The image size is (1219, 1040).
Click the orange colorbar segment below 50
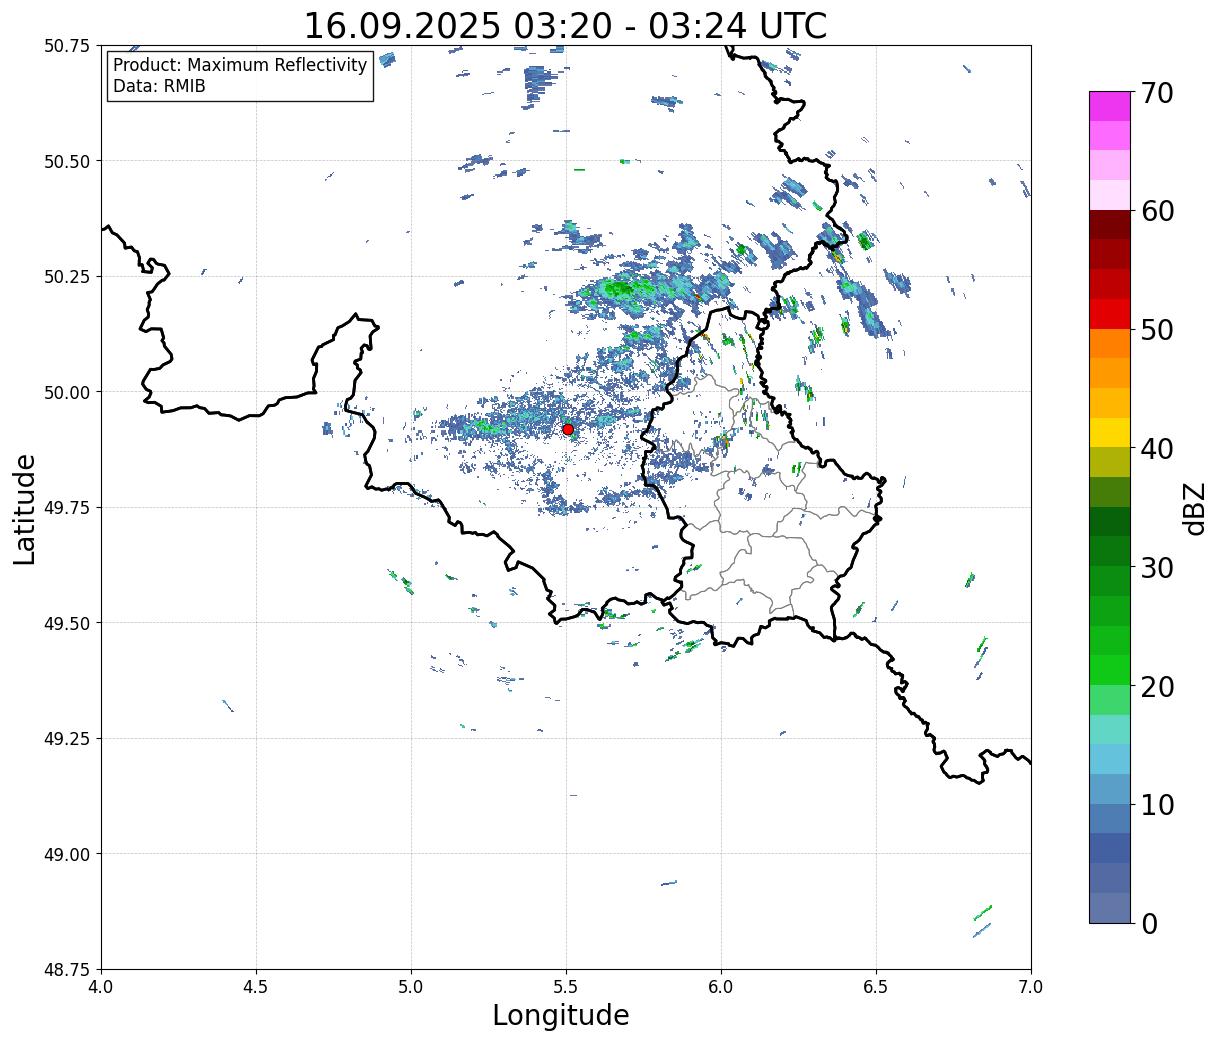coord(1110,344)
